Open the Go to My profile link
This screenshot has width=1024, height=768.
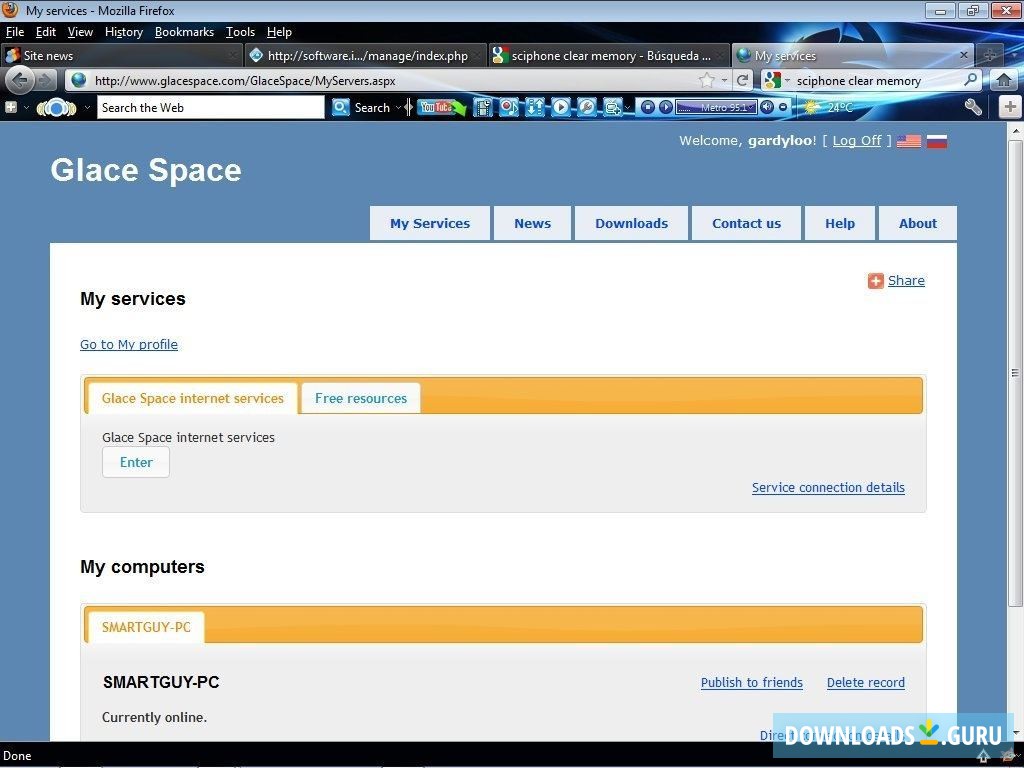point(128,344)
